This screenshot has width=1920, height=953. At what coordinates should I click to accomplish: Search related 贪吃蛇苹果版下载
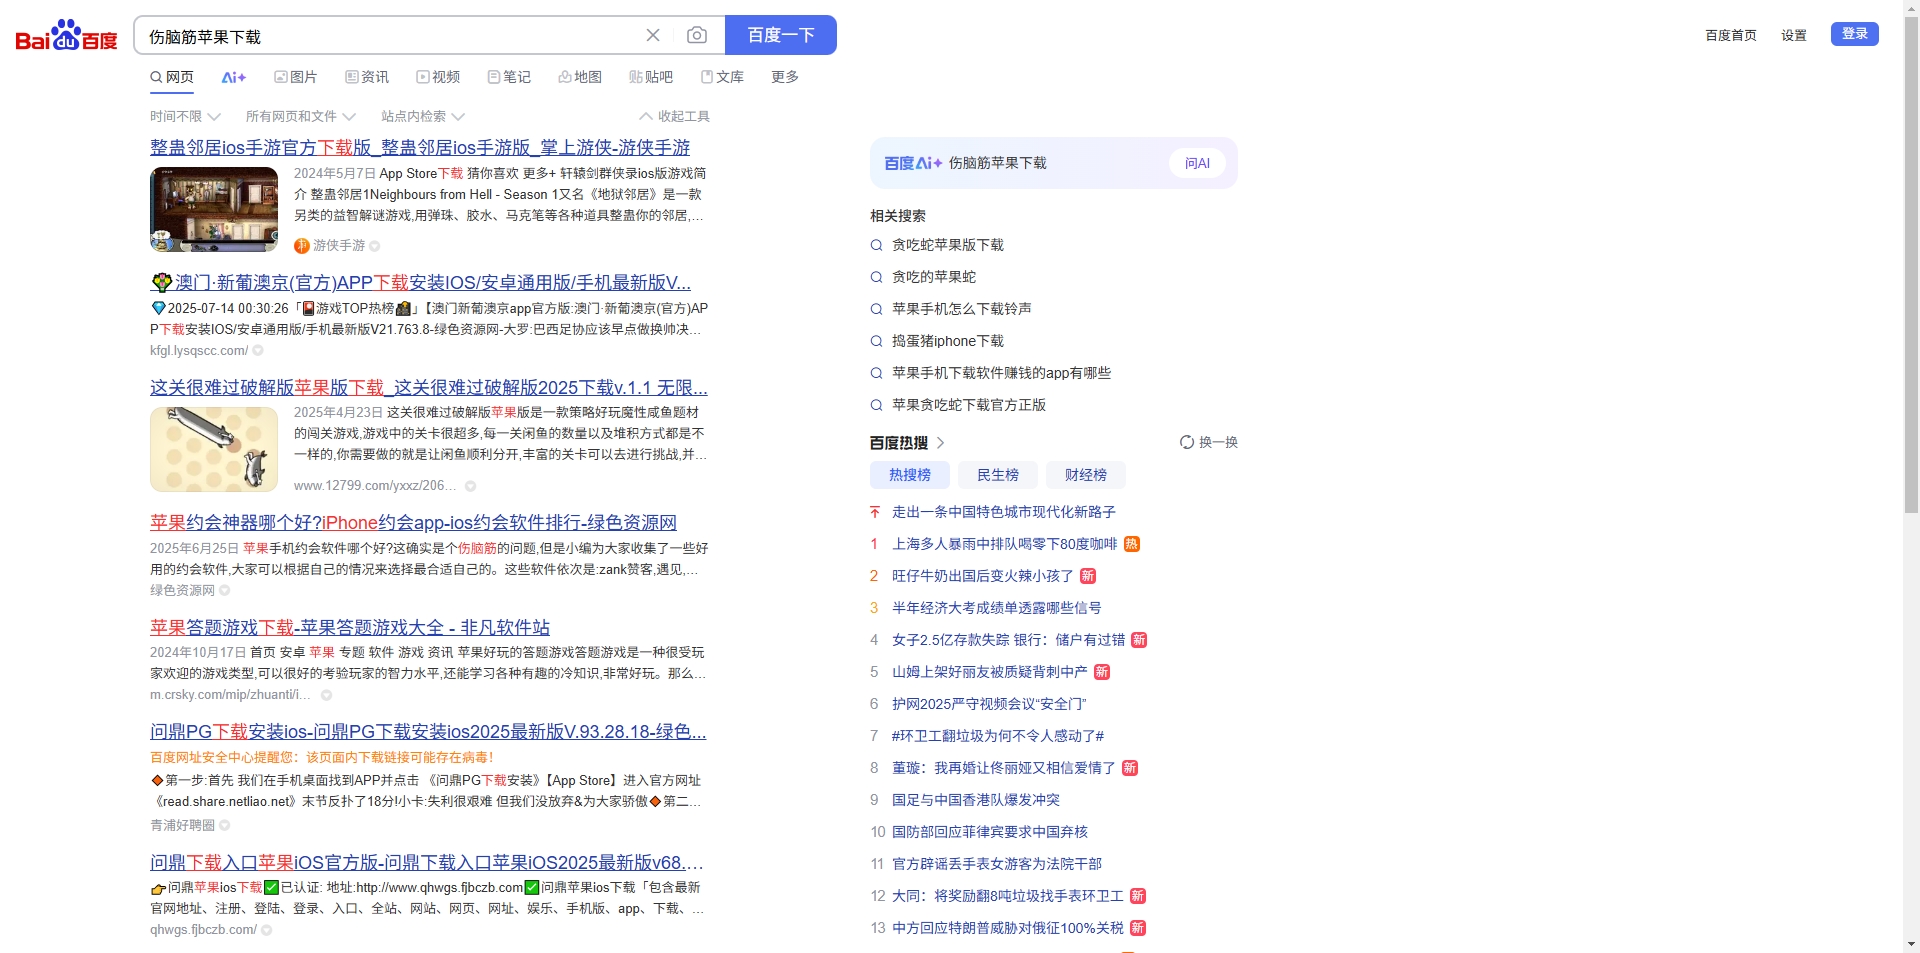point(947,245)
